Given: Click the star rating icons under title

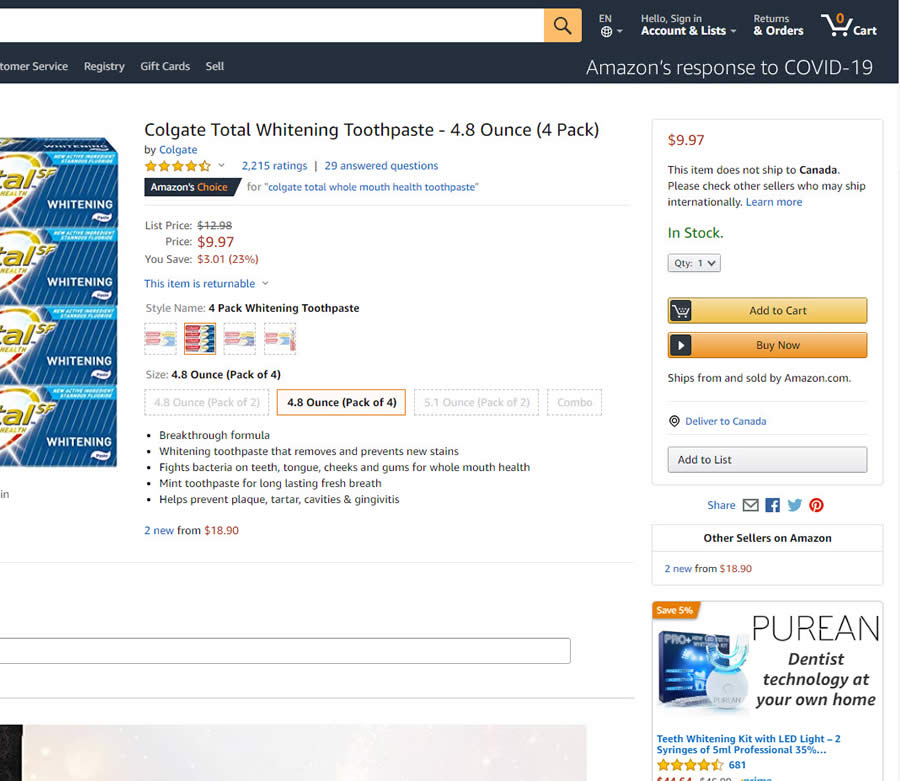Looking at the screenshot, I should click(x=178, y=166).
